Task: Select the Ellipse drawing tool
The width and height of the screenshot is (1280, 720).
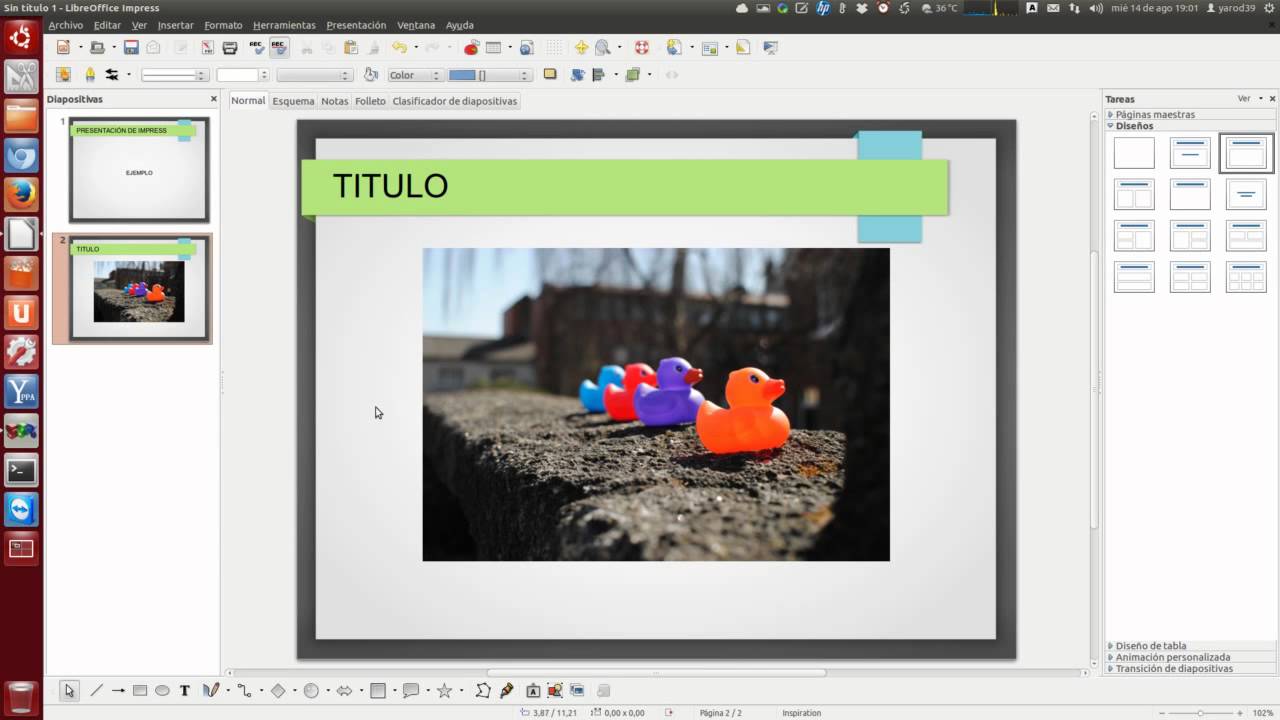Action: pos(162,690)
